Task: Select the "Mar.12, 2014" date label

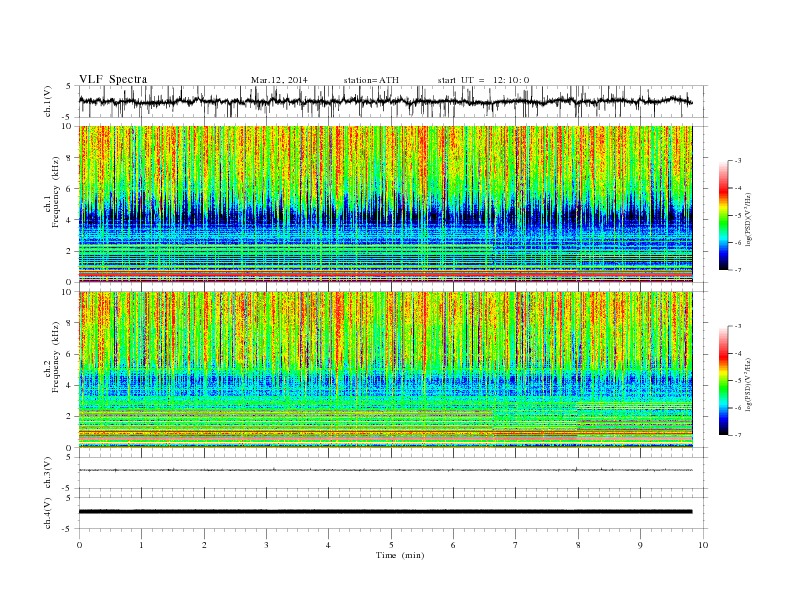Action: tap(279, 80)
